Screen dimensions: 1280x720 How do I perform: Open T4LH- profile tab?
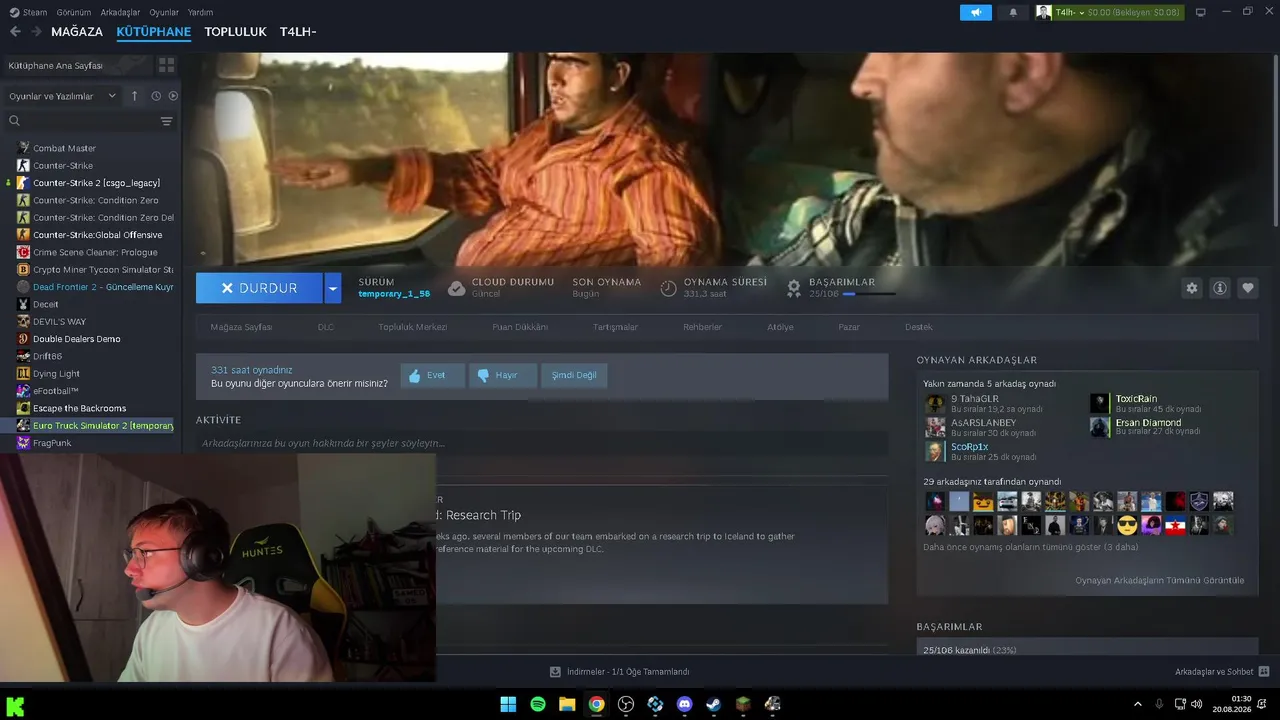[298, 32]
